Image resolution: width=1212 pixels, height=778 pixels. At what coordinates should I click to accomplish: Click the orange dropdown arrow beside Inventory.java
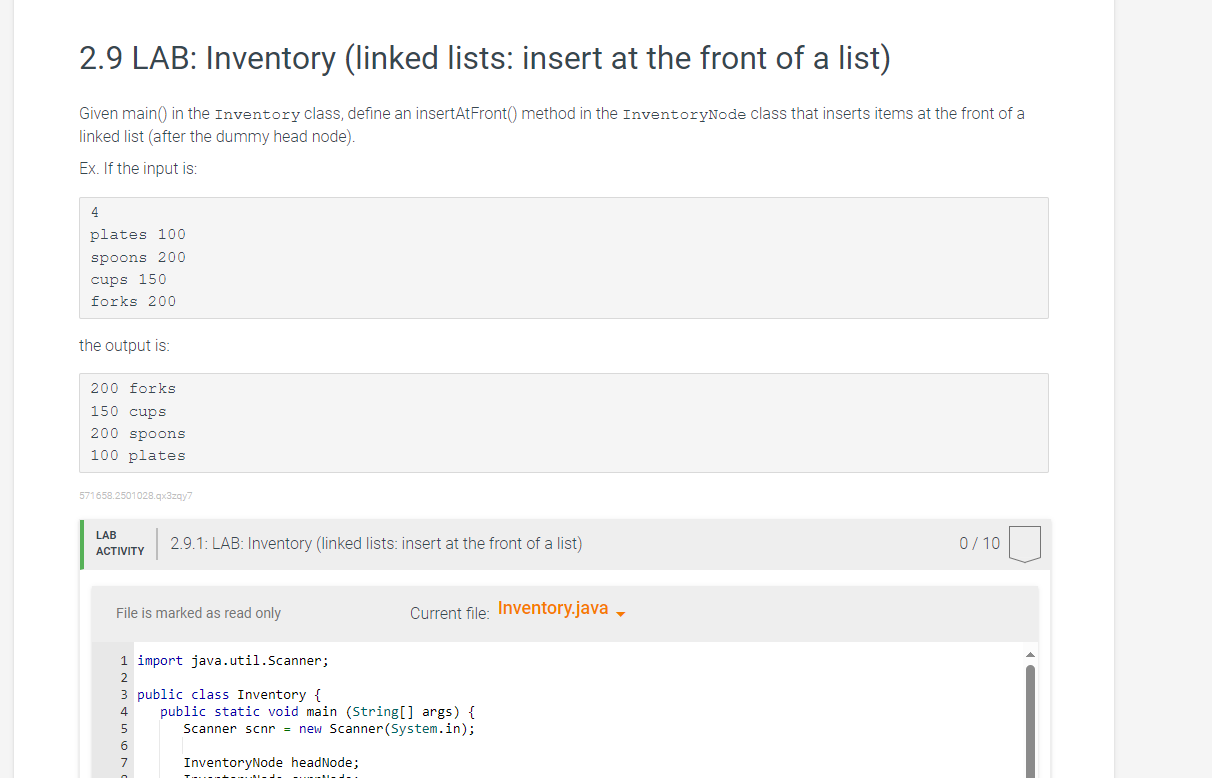point(620,614)
